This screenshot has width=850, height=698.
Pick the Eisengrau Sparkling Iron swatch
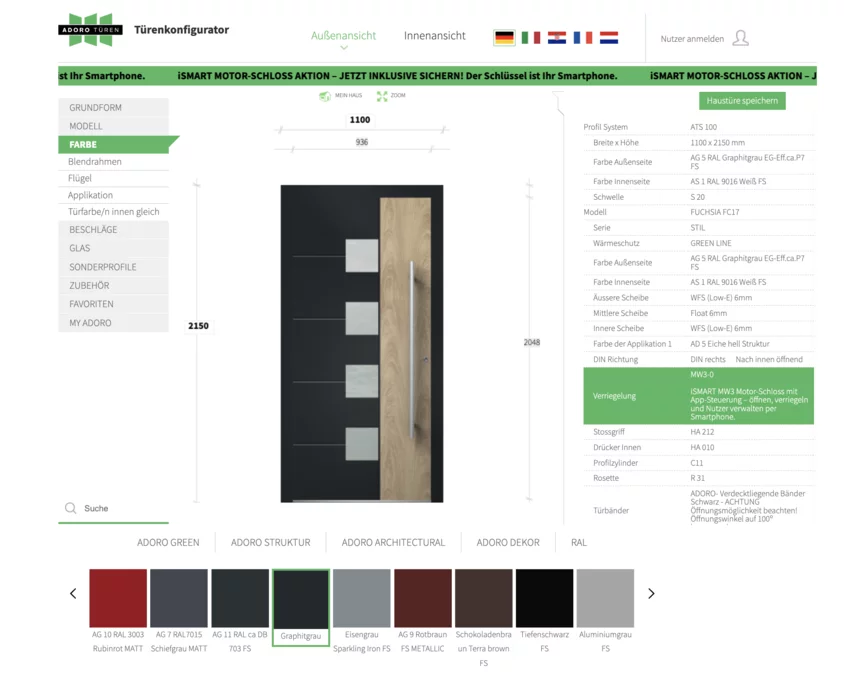tap(362, 598)
